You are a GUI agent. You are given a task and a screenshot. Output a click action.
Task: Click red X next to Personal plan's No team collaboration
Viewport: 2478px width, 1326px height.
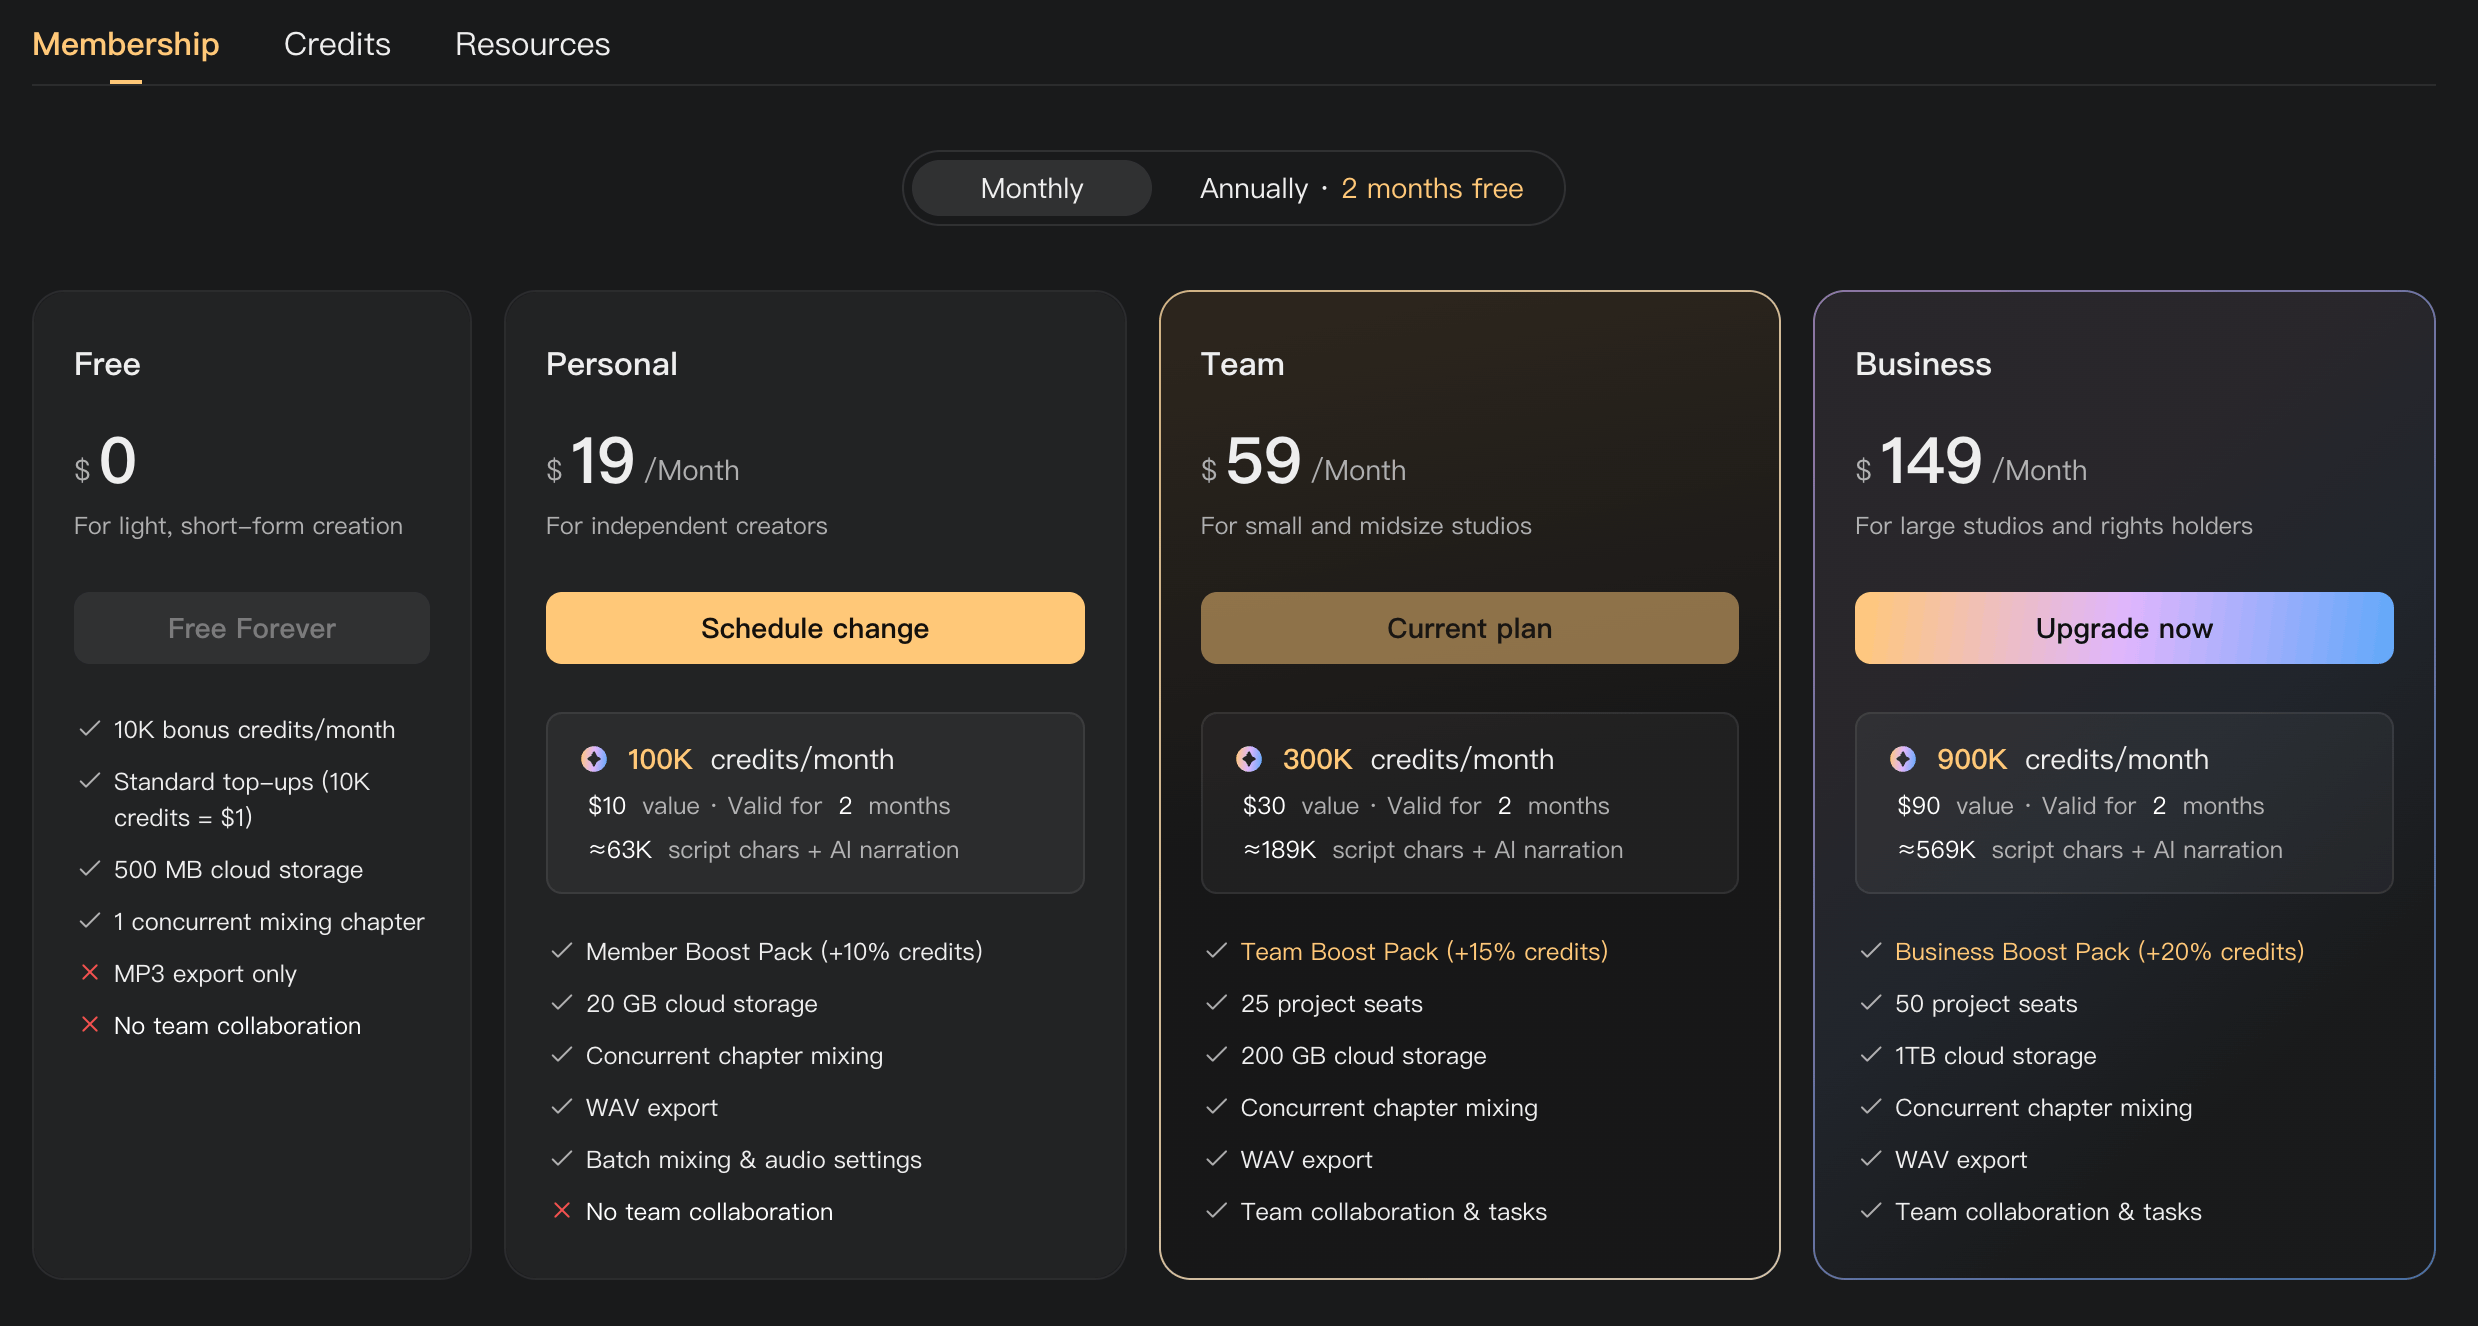562,1210
